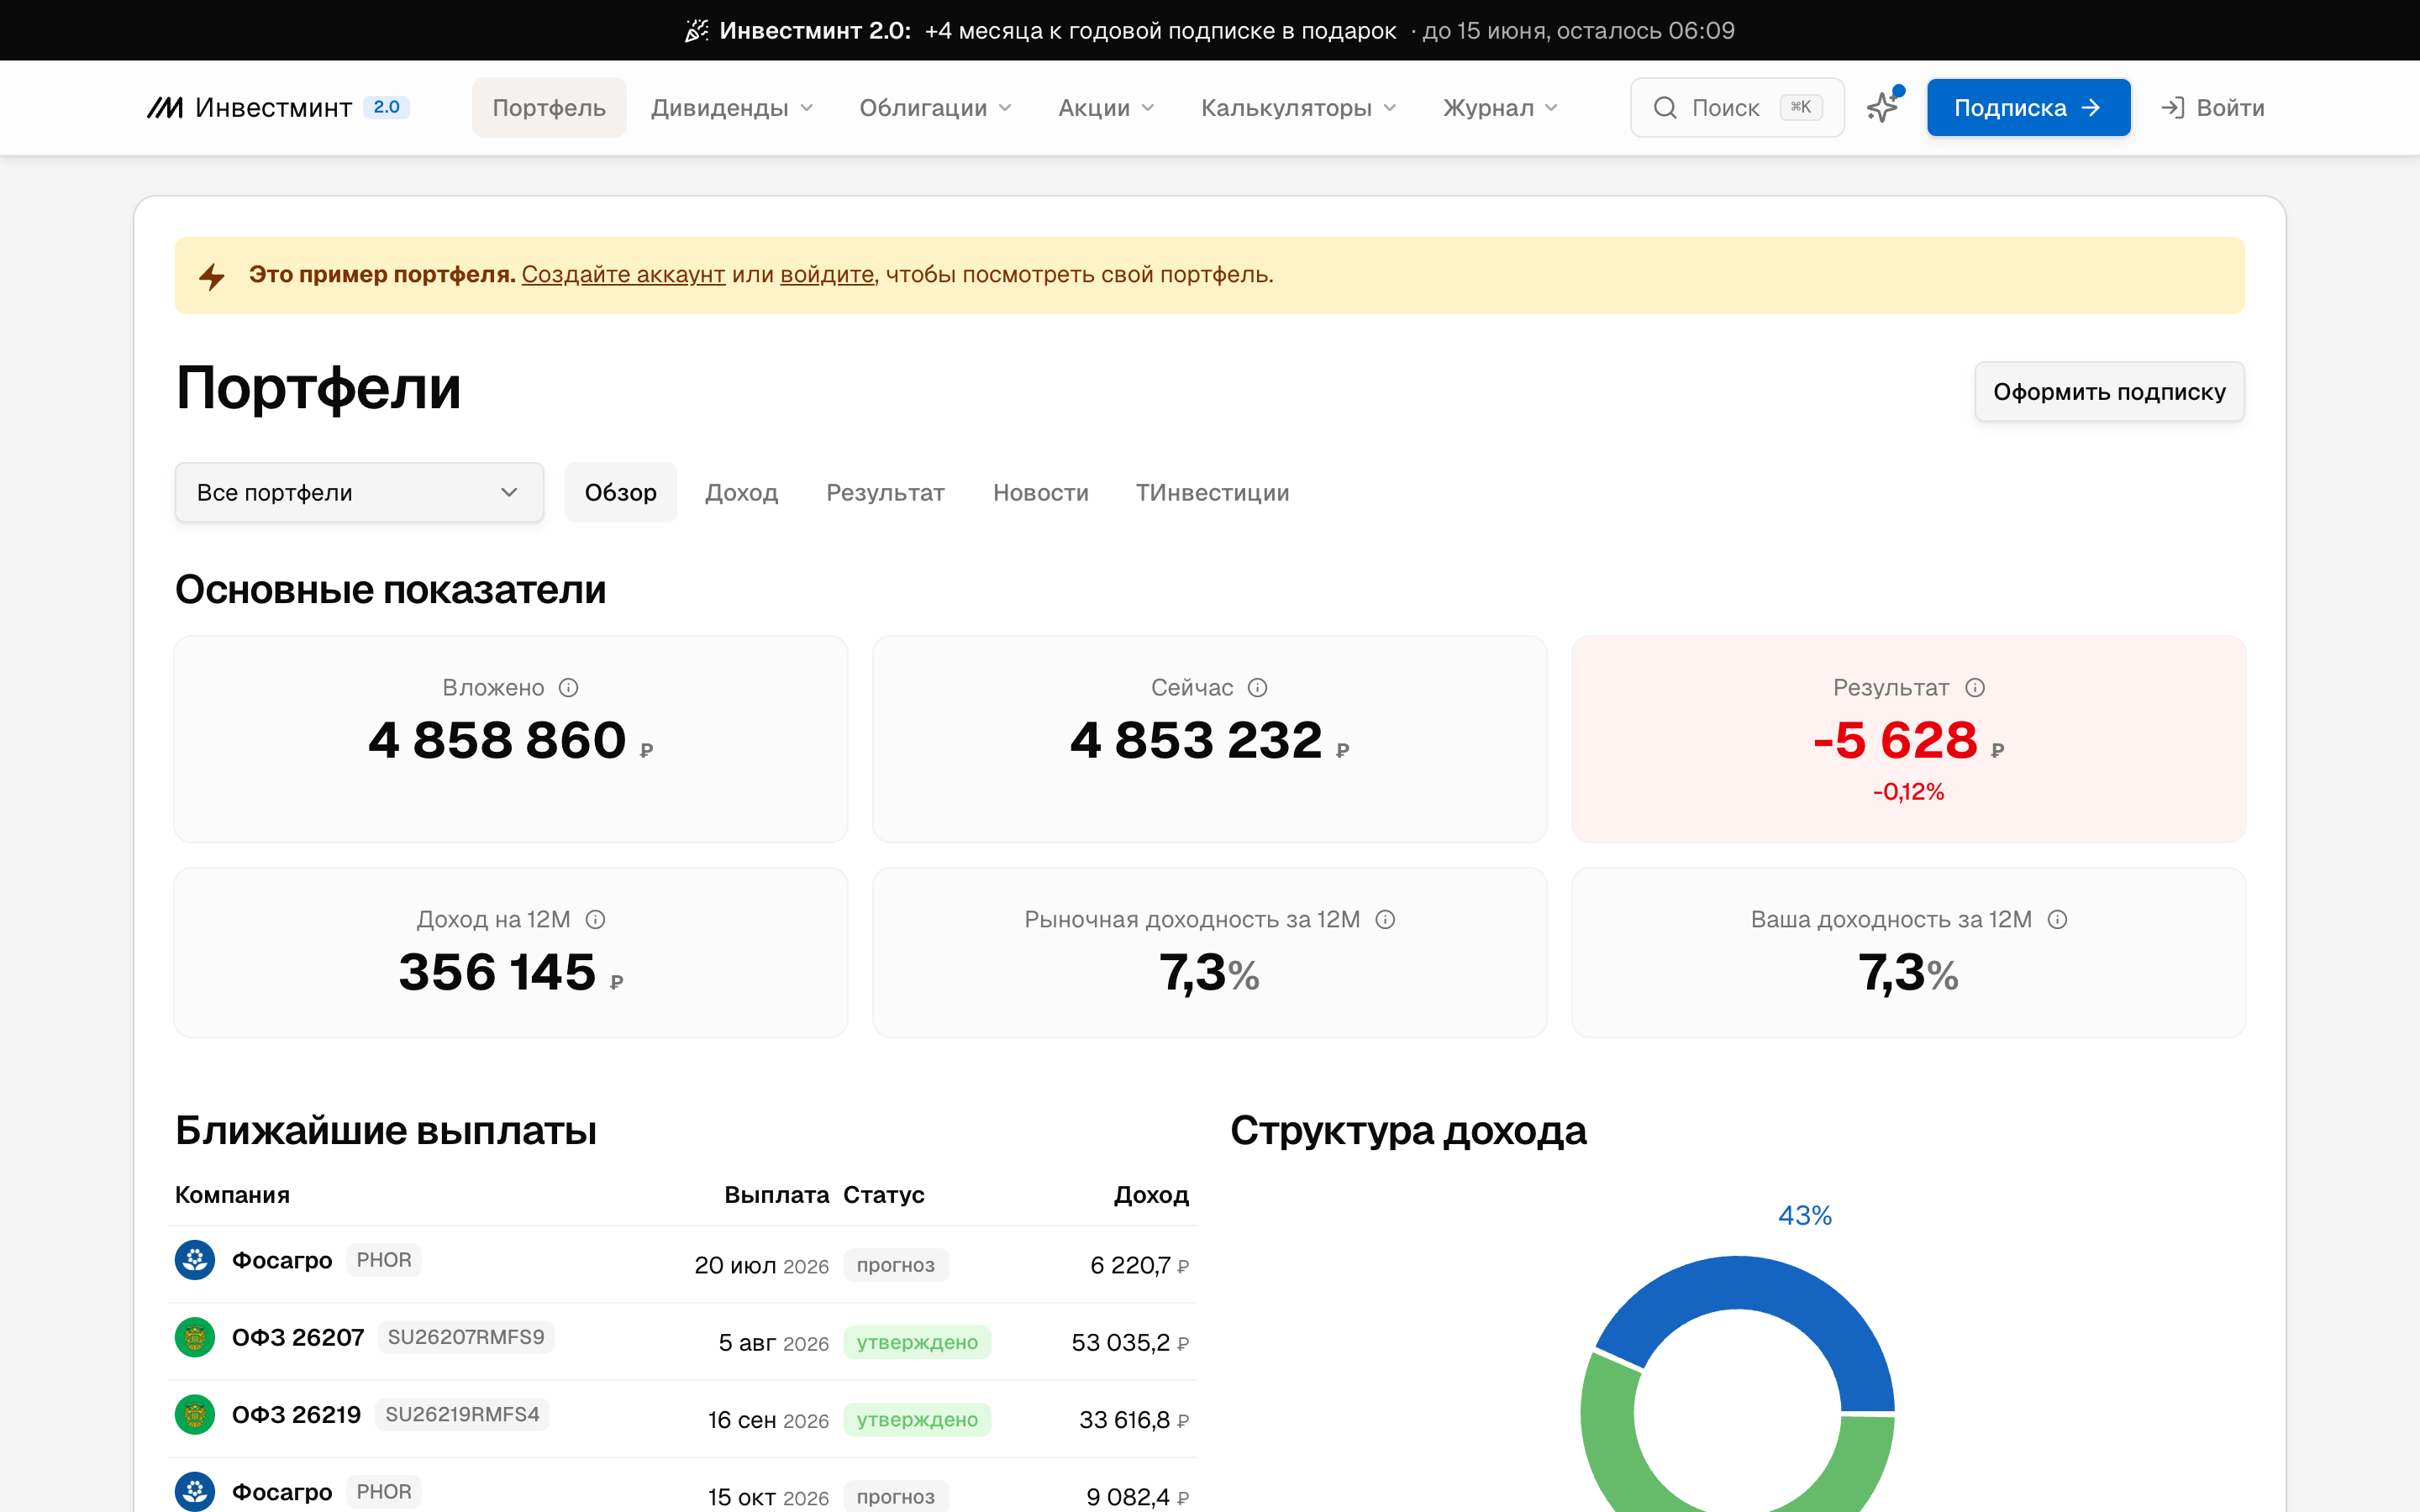Show info tooltip for Доход на 12М
This screenshot has width=2420, height=1512.
click(596, 920)
